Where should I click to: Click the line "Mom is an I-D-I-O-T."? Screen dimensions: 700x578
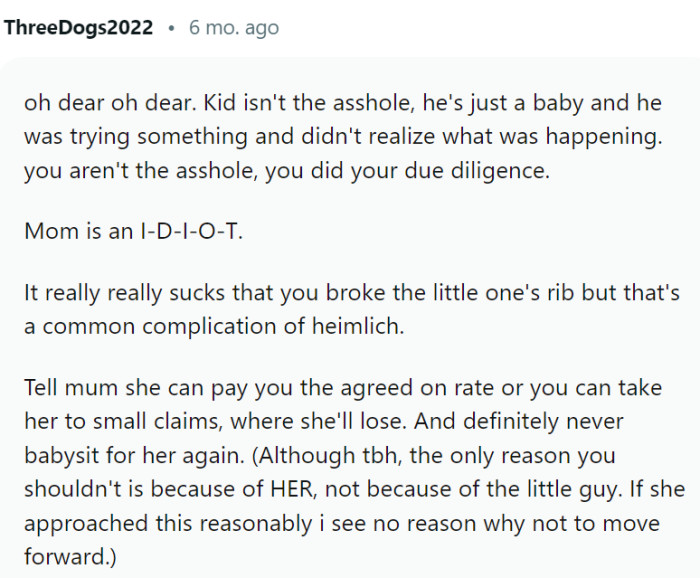tap(133, 231)
